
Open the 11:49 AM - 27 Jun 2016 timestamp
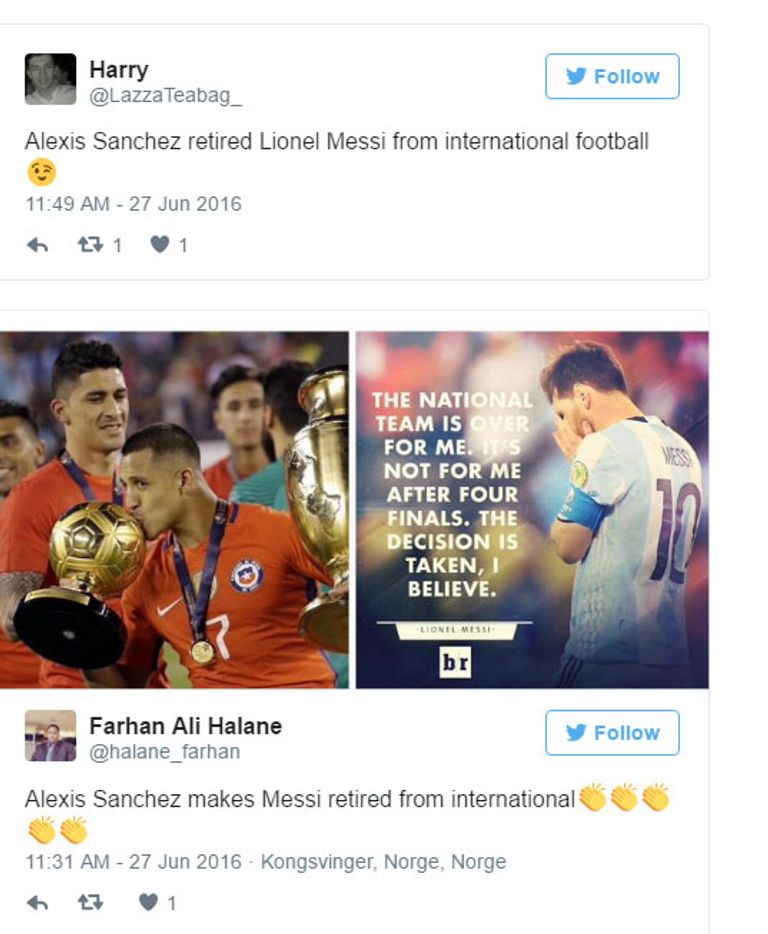click(x=133, y=204)
